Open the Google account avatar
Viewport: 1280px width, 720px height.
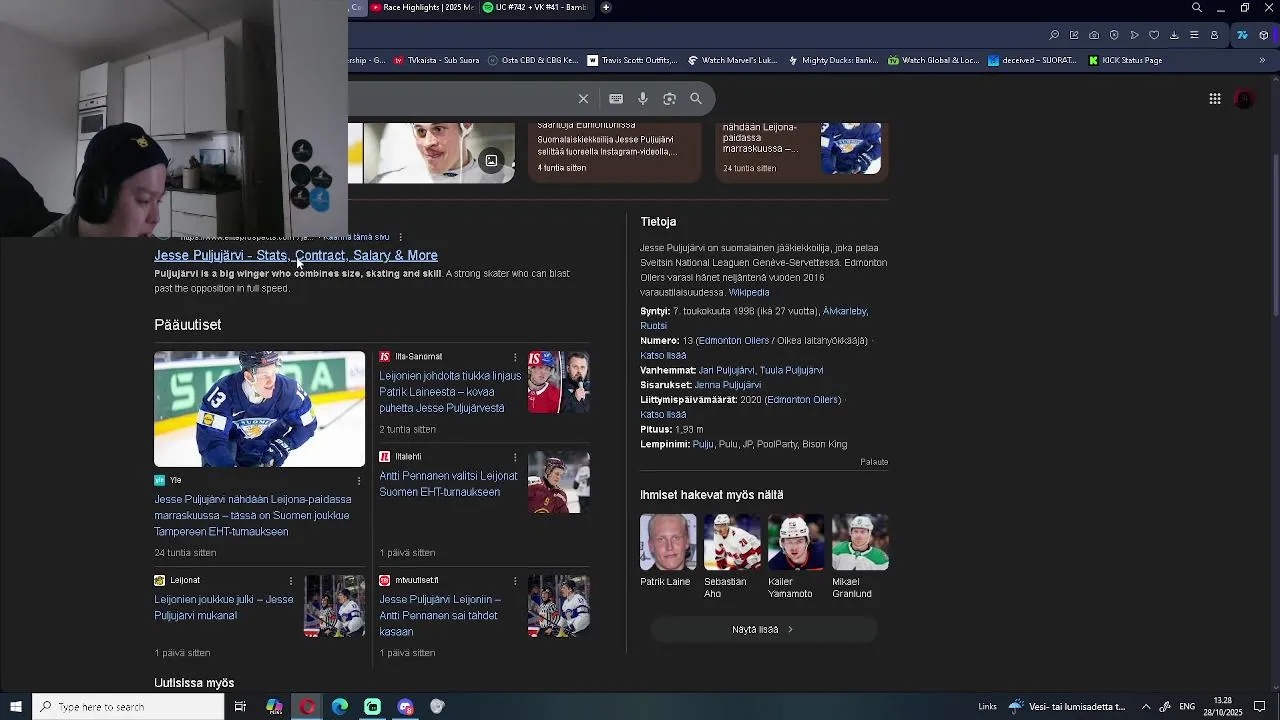[1245, 99]
